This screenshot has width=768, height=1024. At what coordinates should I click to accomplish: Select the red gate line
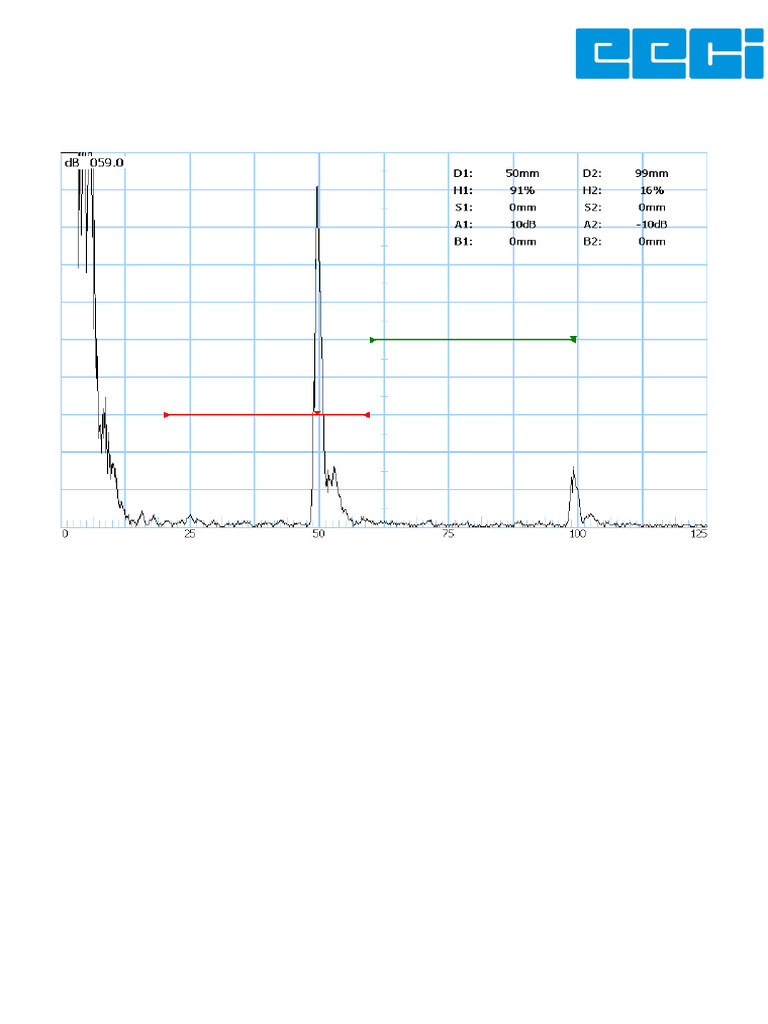[266, 415]
